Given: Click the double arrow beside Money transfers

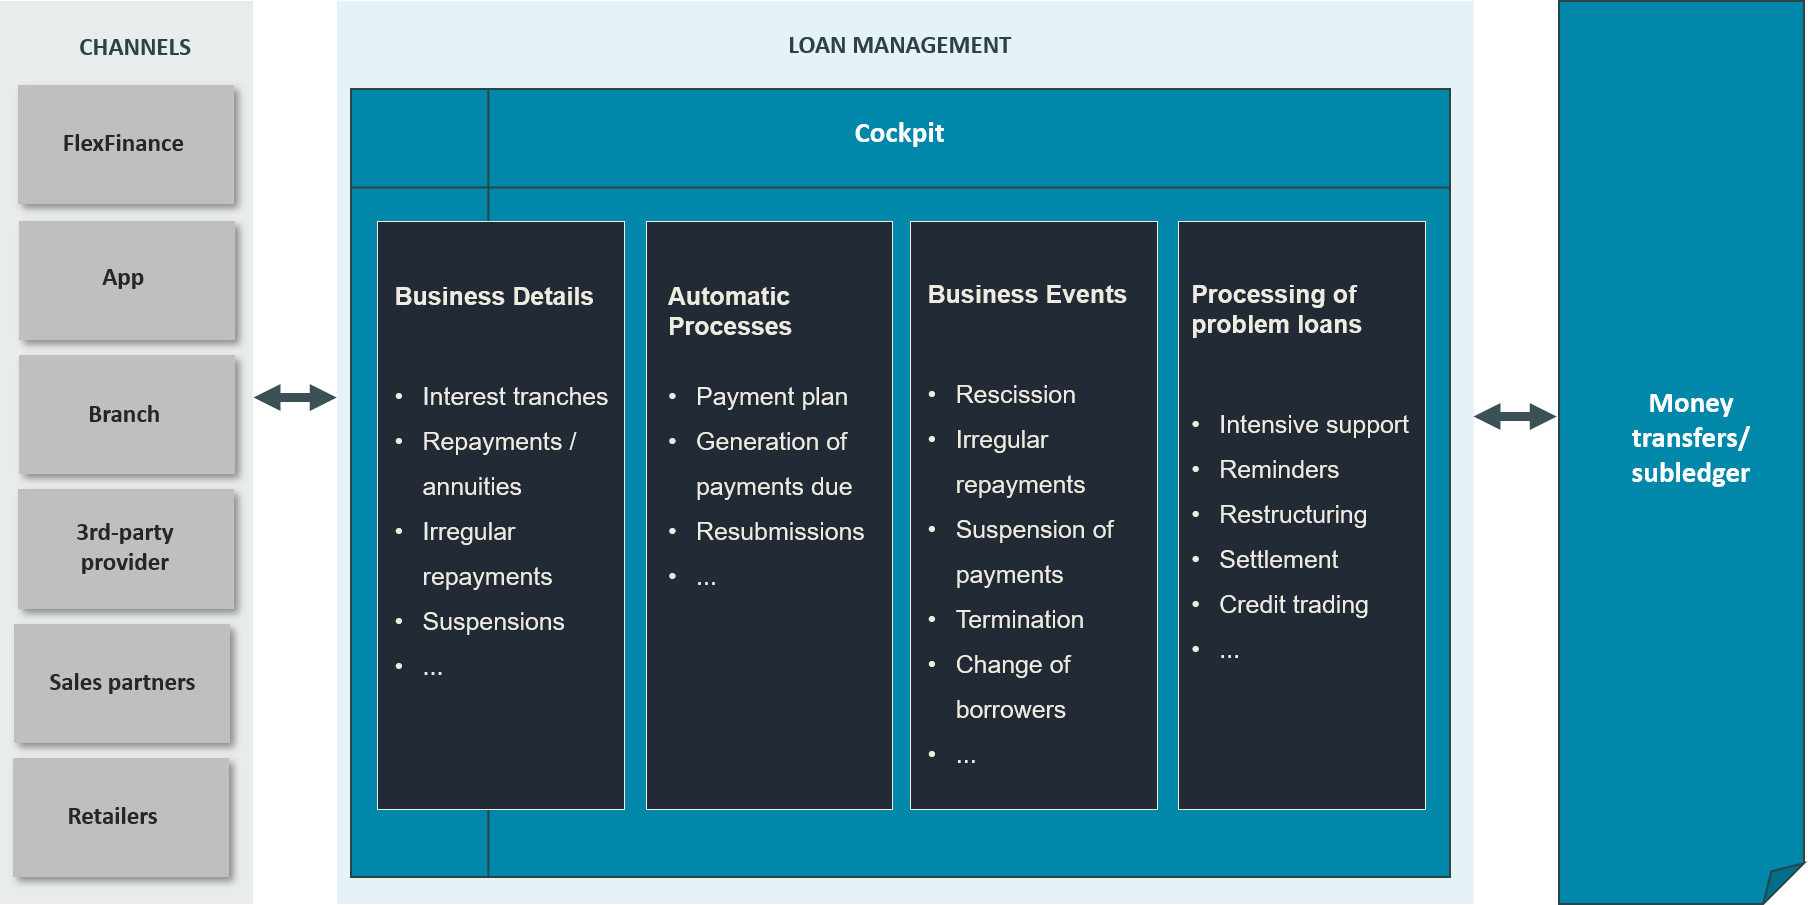Looking at the screenshot, I should [1515, 416].
